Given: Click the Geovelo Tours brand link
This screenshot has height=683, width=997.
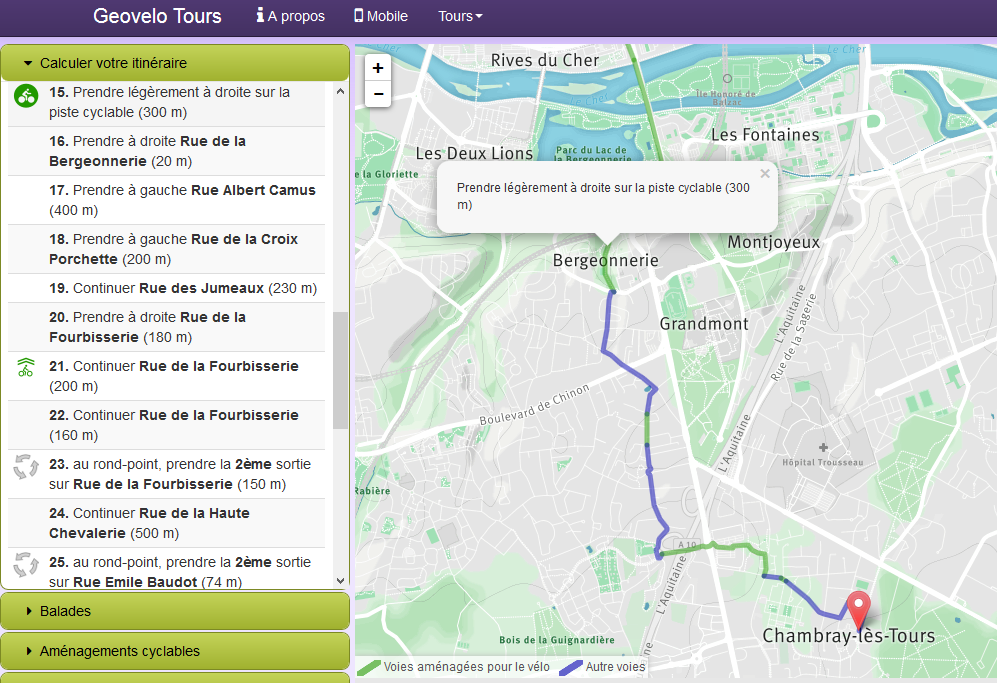Looking at the screenshot, I should (x=157, y=16).
